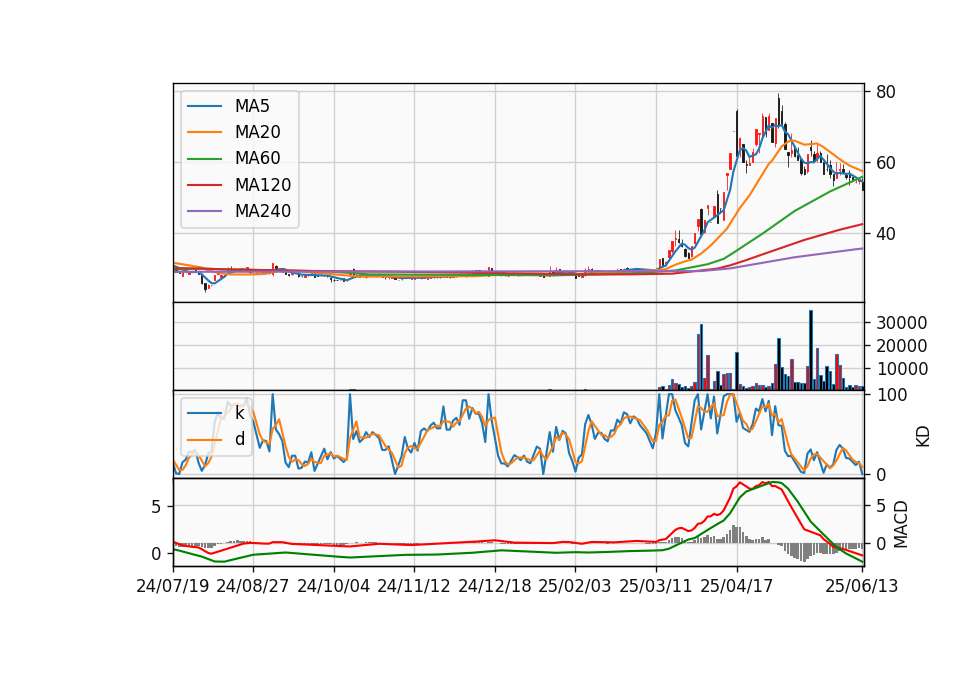Click the MA20 legend label
960x690 pixels.
[x=257, y=132]
